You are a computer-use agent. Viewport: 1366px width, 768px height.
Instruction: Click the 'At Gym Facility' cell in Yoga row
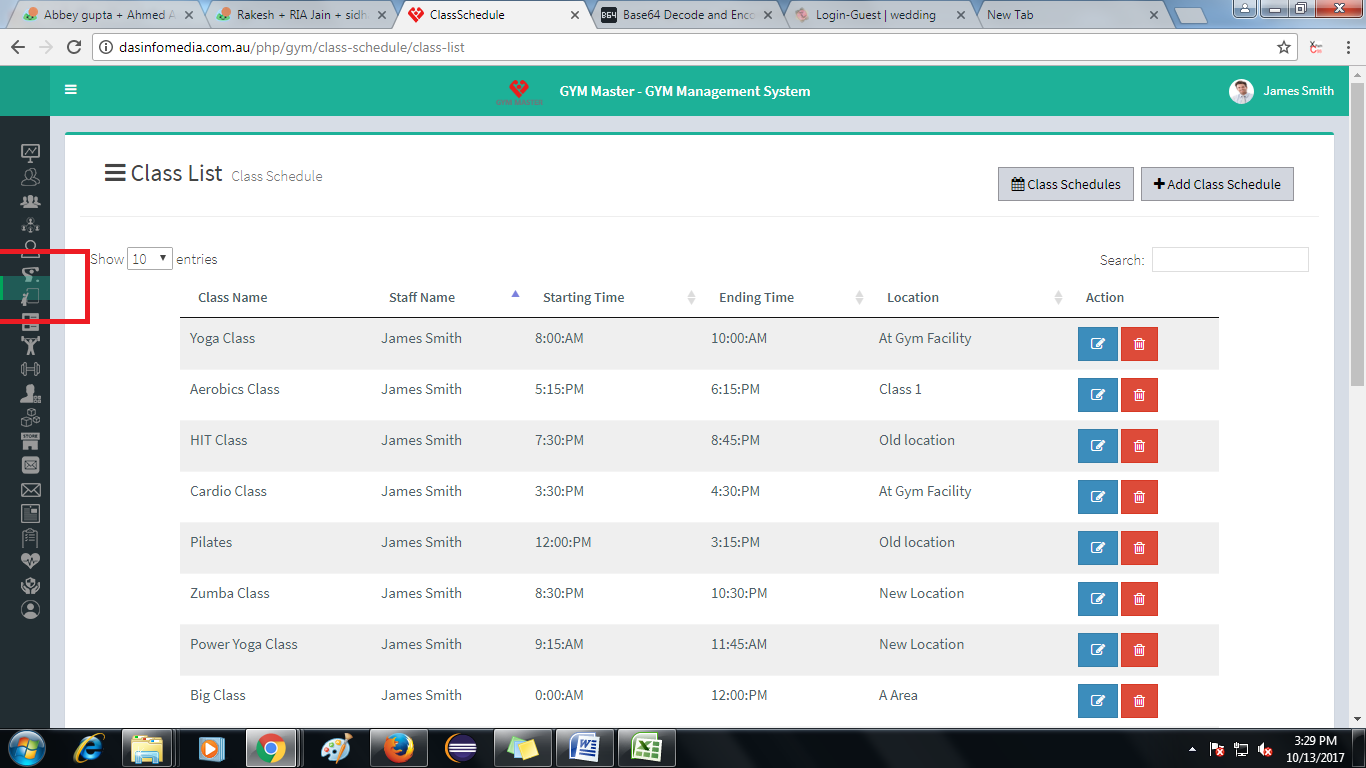click(x=925, y=338)
